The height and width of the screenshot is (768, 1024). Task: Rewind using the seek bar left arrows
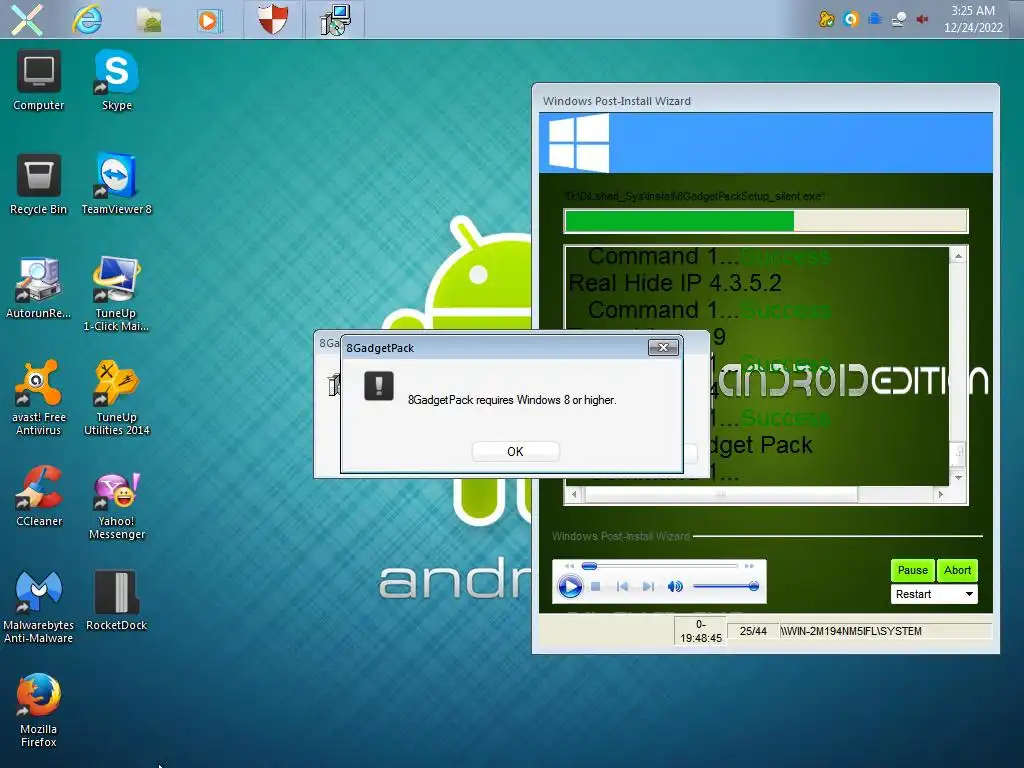pos(569,566)
